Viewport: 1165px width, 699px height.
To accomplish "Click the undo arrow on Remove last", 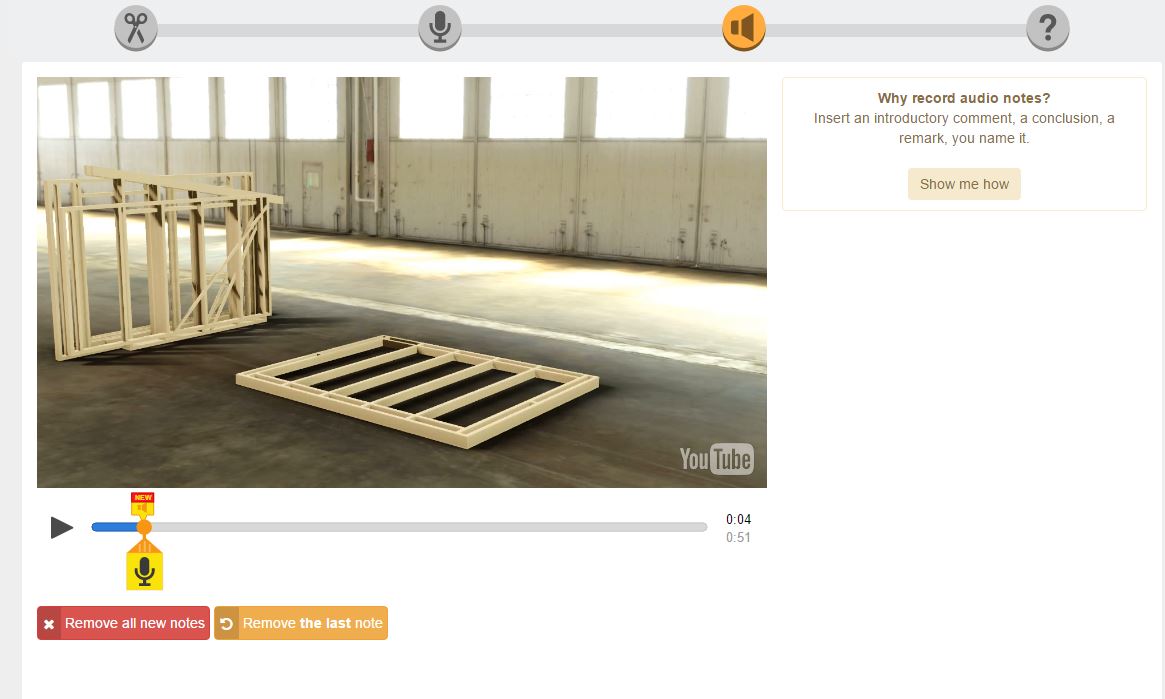I will pos(227,623).
